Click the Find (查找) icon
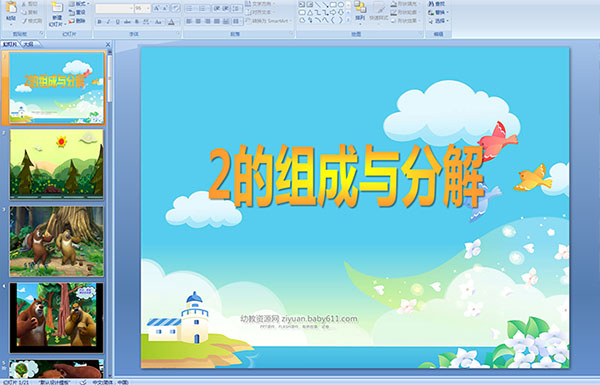Image resolution: width=600 pixels, height=385 pixels. tap(437, 4)
